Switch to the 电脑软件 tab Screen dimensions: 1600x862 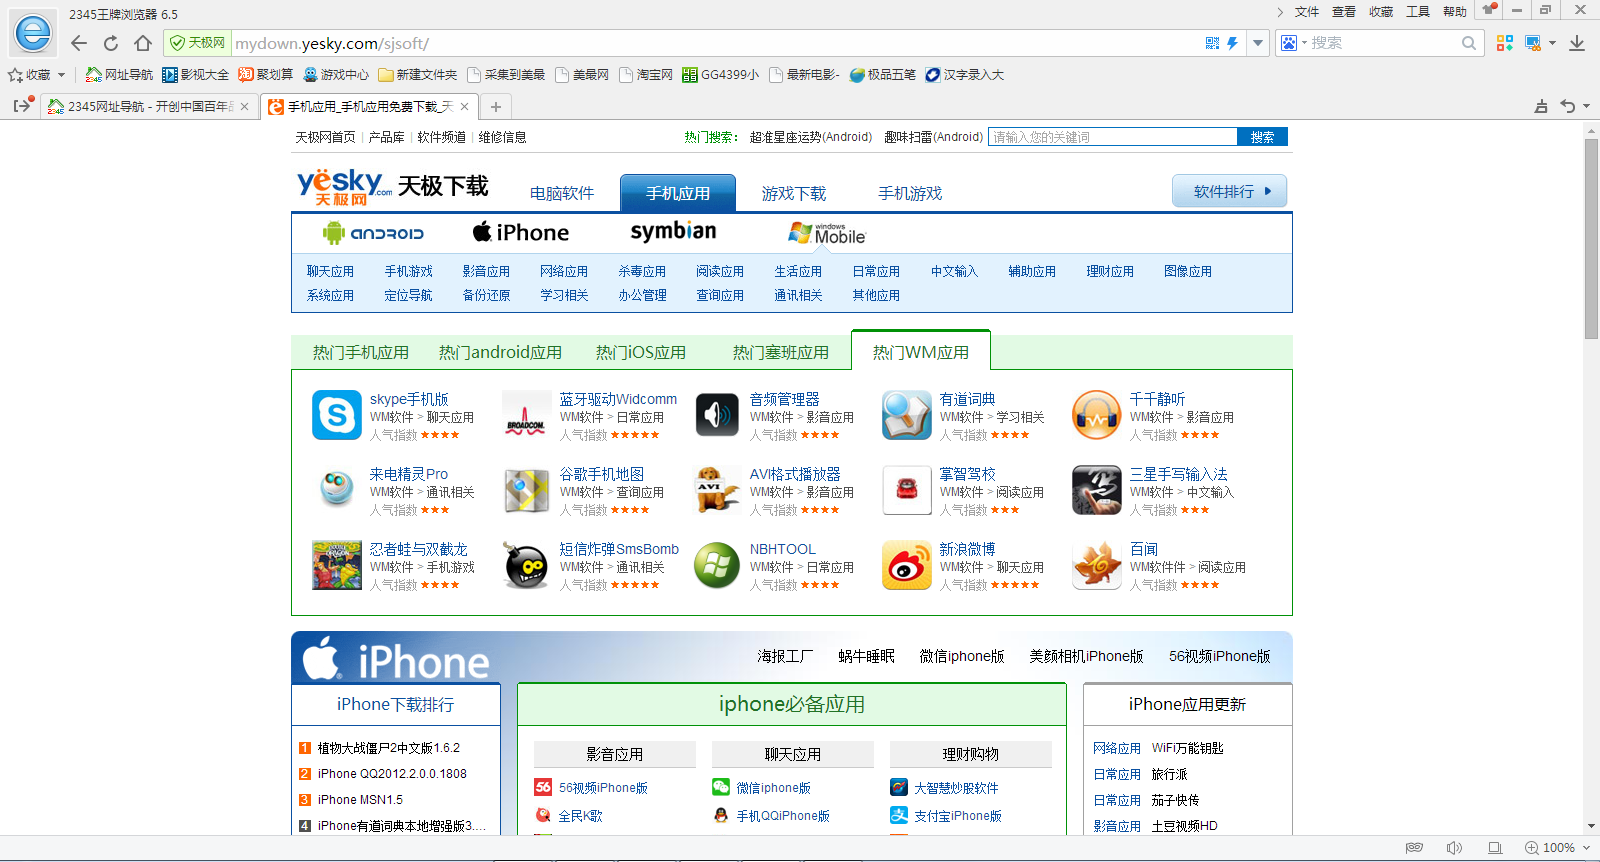tap(562, 193)
